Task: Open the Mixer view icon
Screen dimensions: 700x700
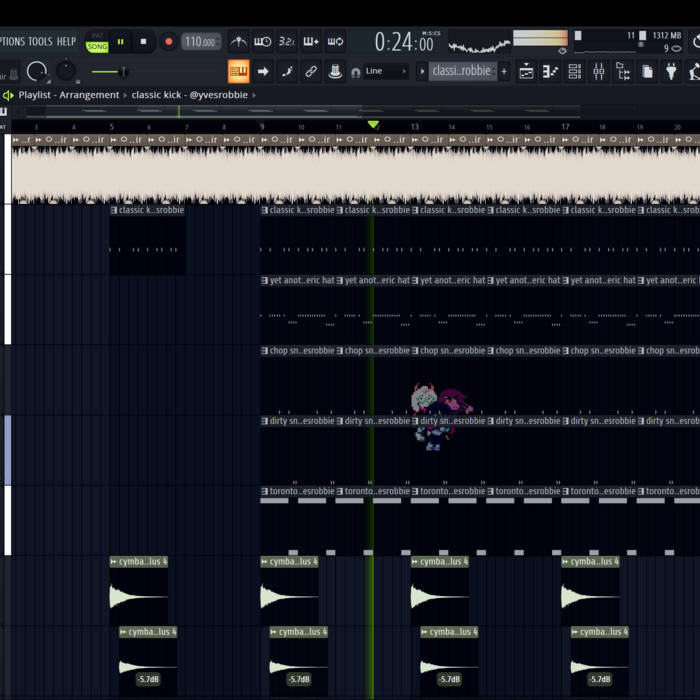Action: click(x=599, y=72)
